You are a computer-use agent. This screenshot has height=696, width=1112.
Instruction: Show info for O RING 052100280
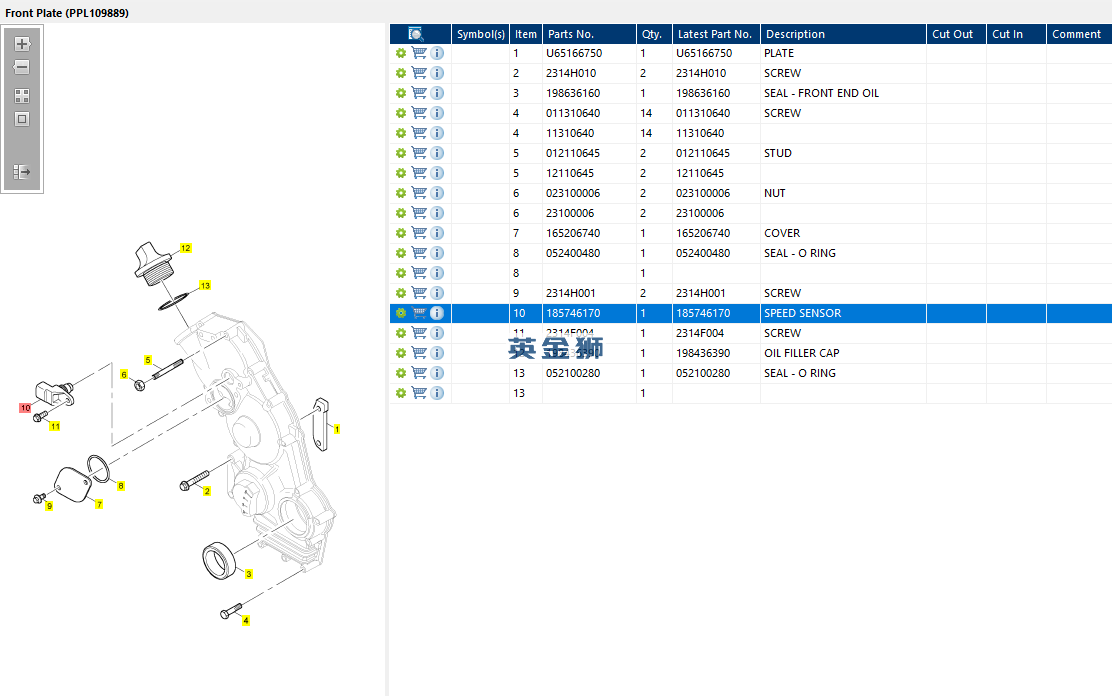(x=437, y=373)
